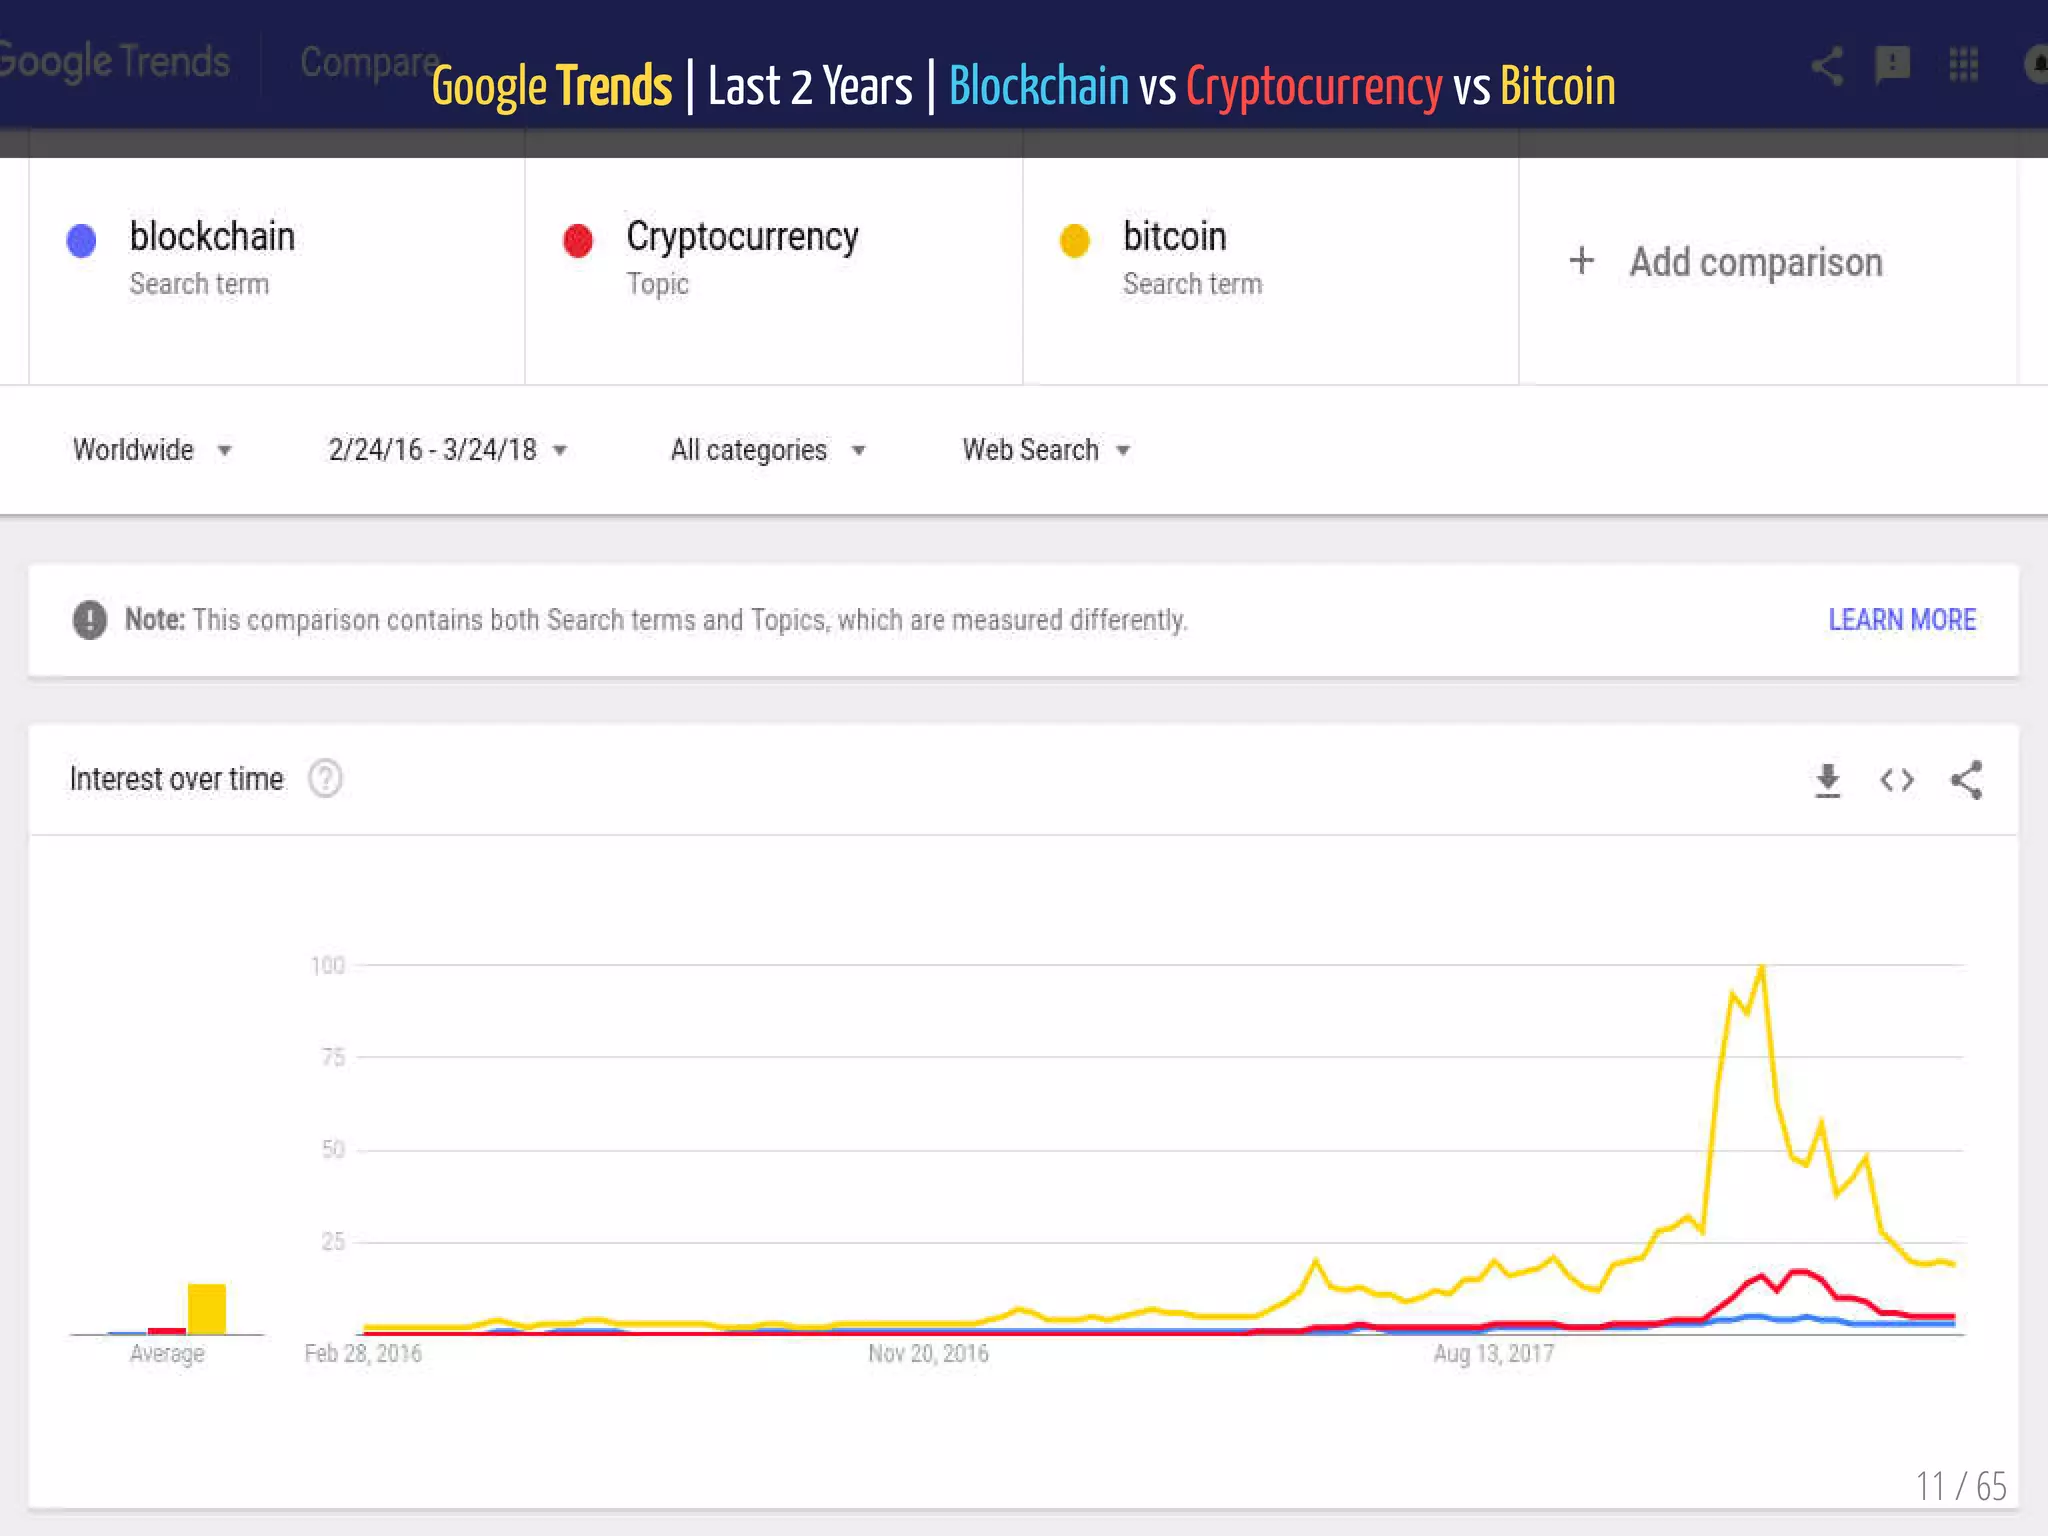Share the Interest over time chart
Image resolution: width=2048 pixels, height=1536 pixels.
[x=1966, y=780]
